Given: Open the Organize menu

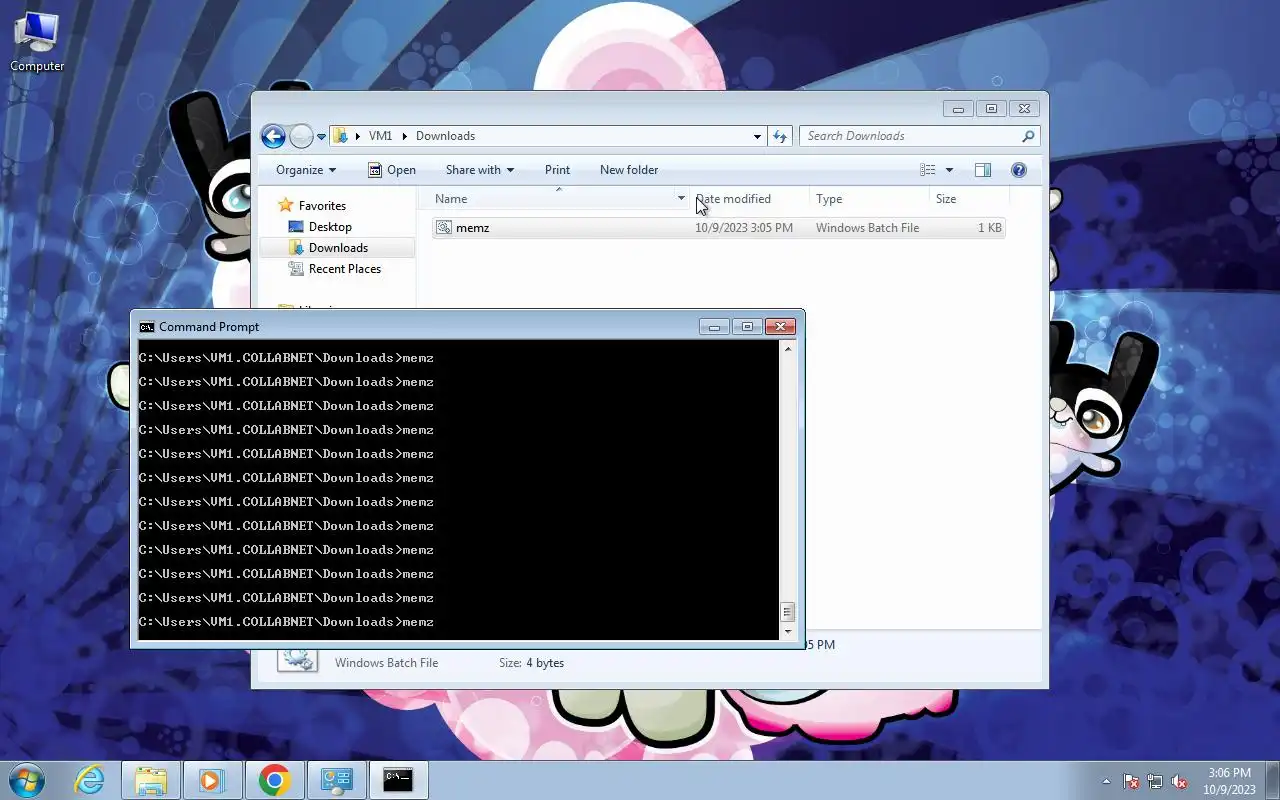Looking at the screenshot, I should (306, 170).
